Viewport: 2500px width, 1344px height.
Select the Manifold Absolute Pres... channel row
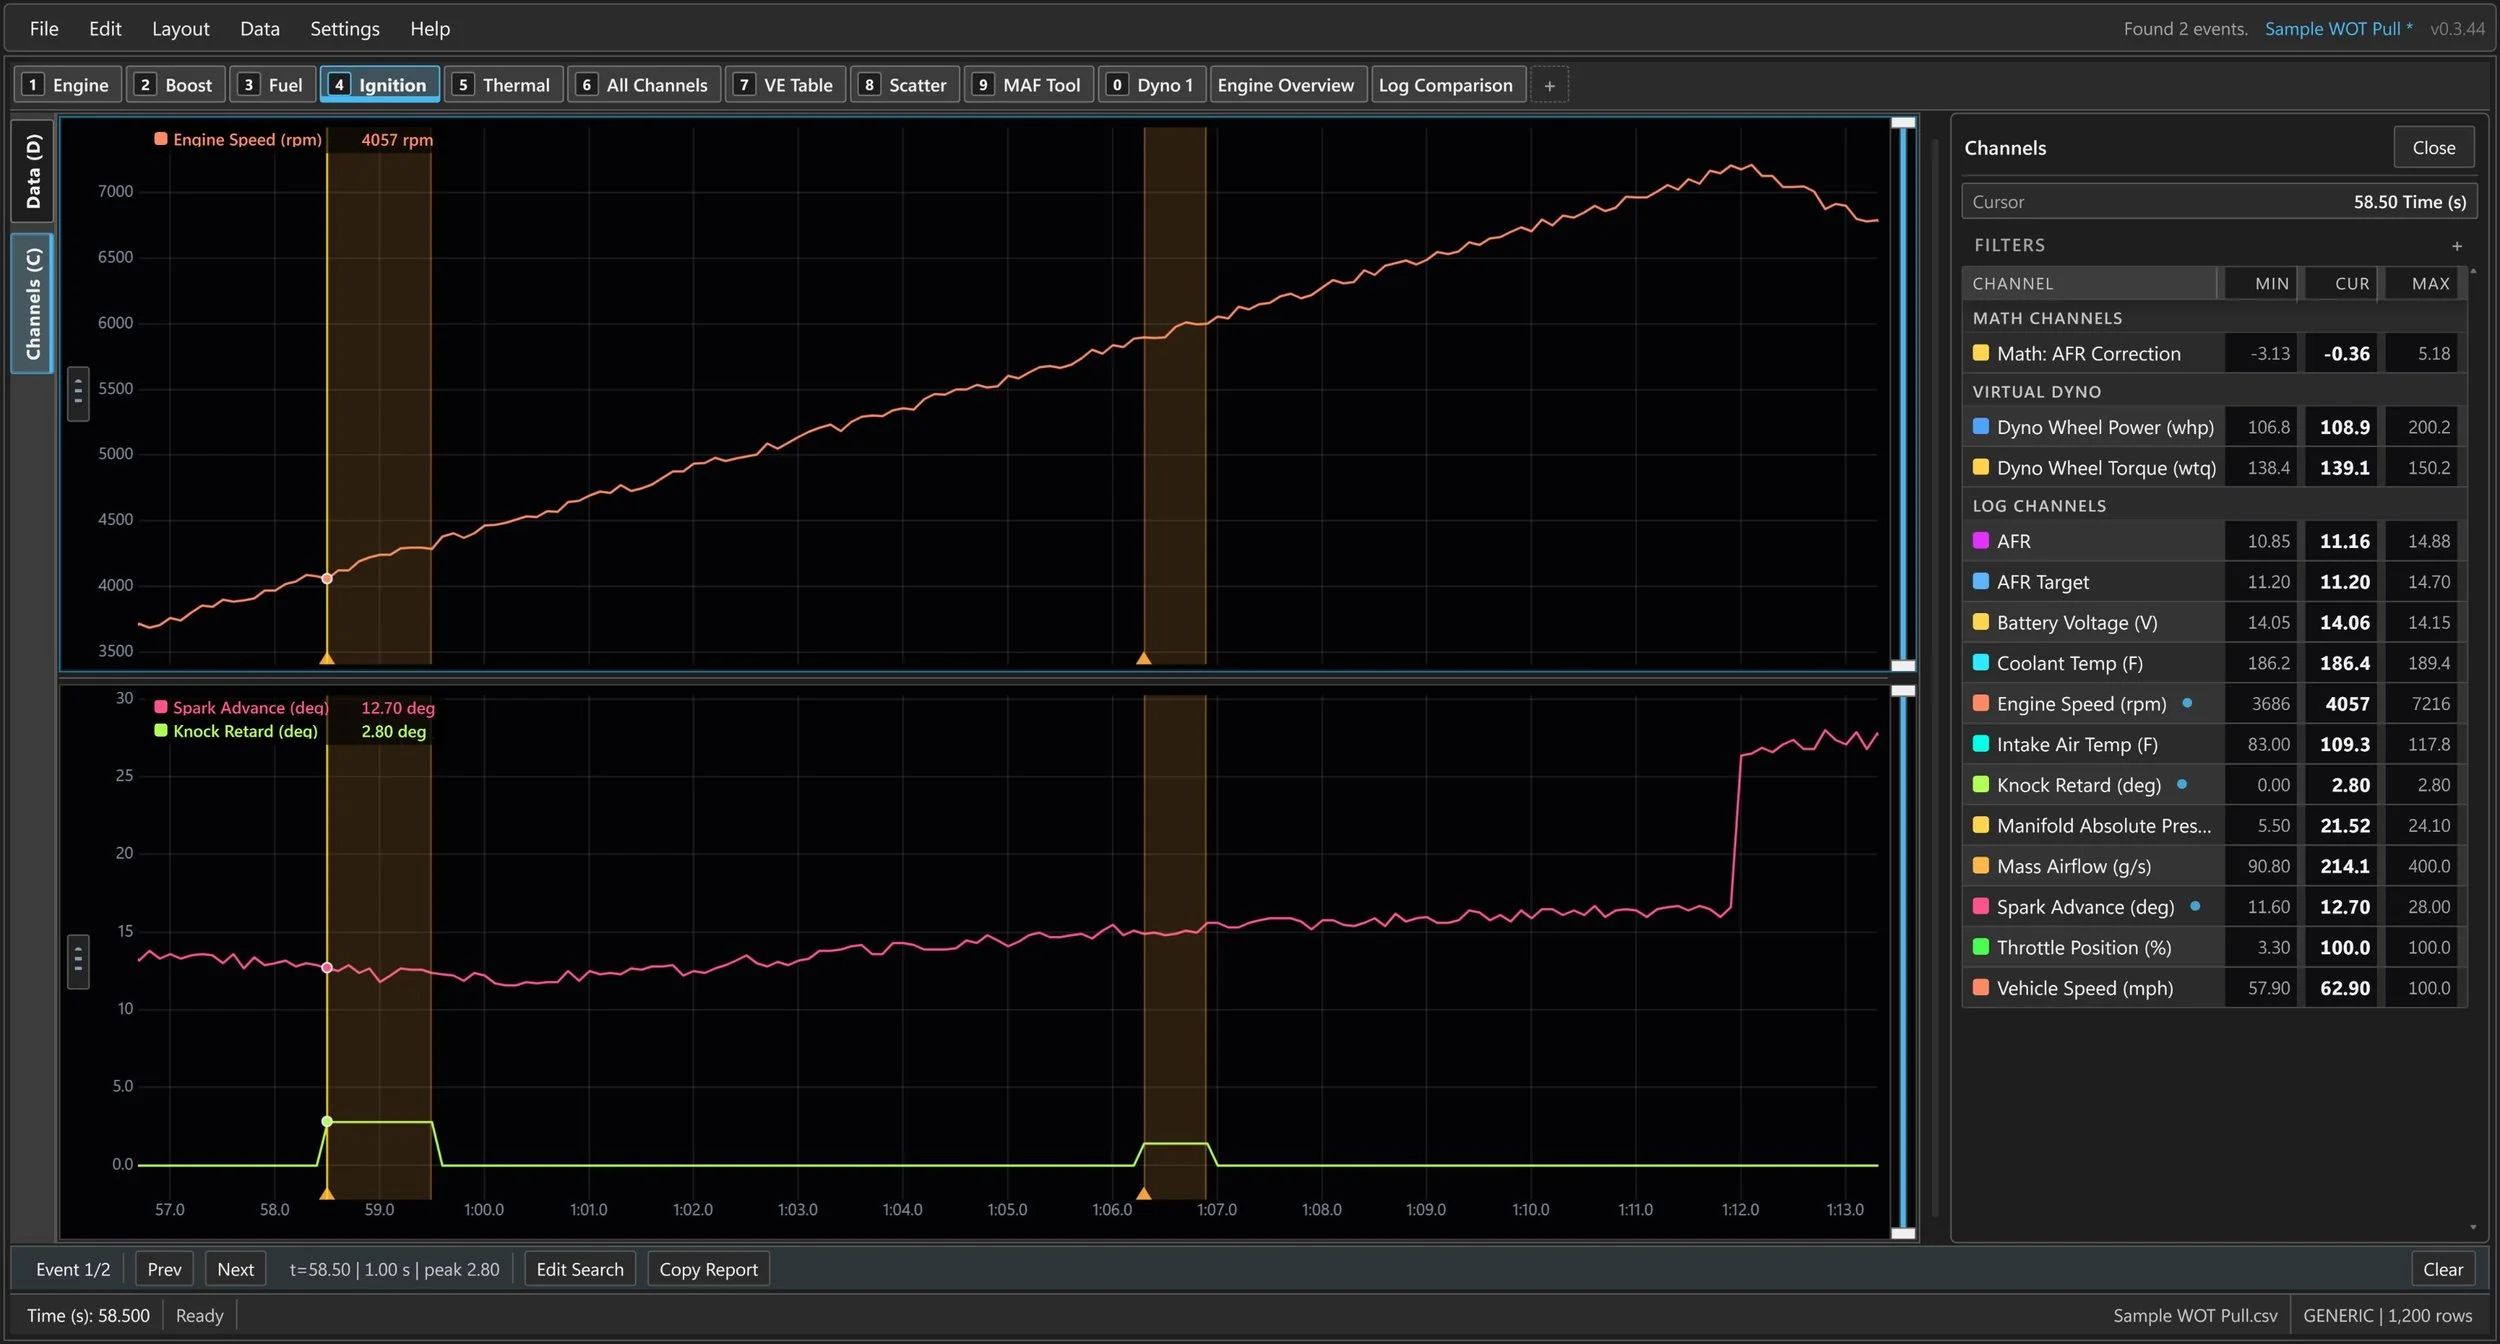point(2214,826)
